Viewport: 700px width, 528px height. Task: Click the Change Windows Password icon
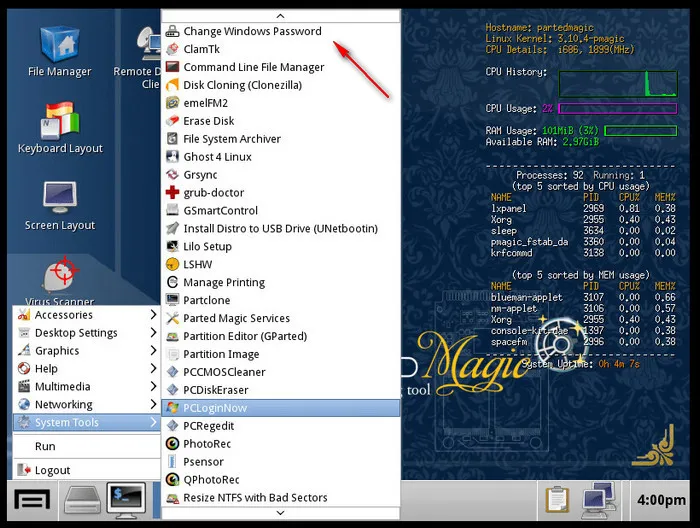pos(172,31)
